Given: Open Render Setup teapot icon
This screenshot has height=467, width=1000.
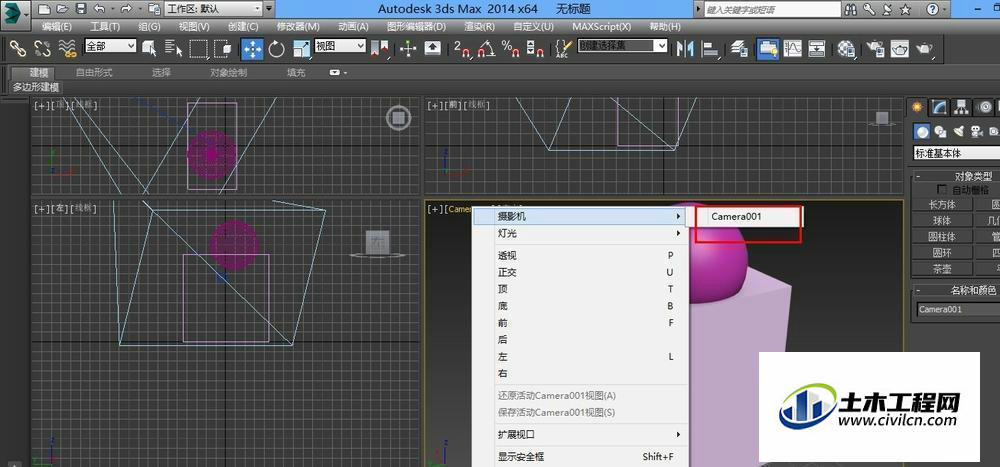Looking at the screenshot, I should [x=876, y=48].
